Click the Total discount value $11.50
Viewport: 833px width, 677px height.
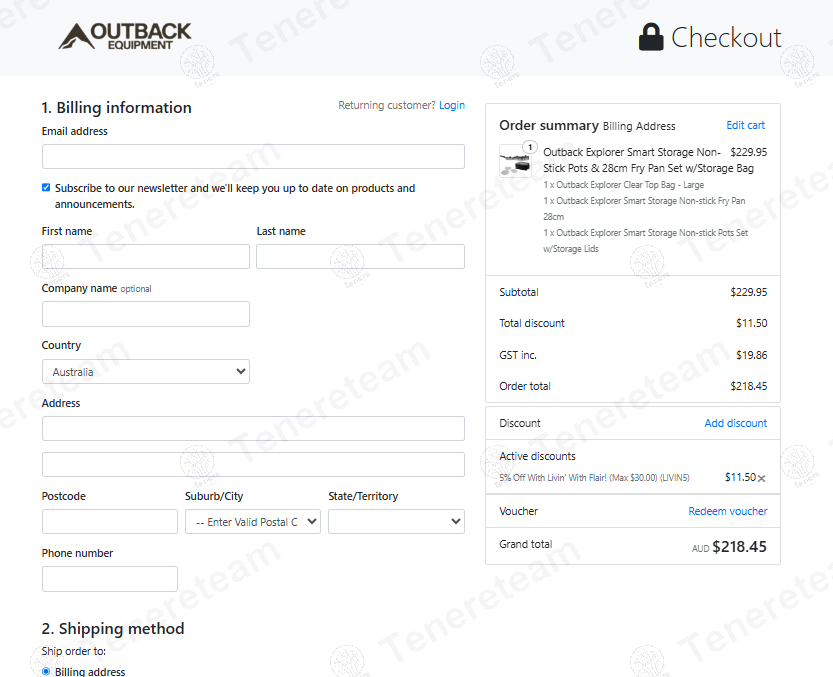click(x=751, y=323)
